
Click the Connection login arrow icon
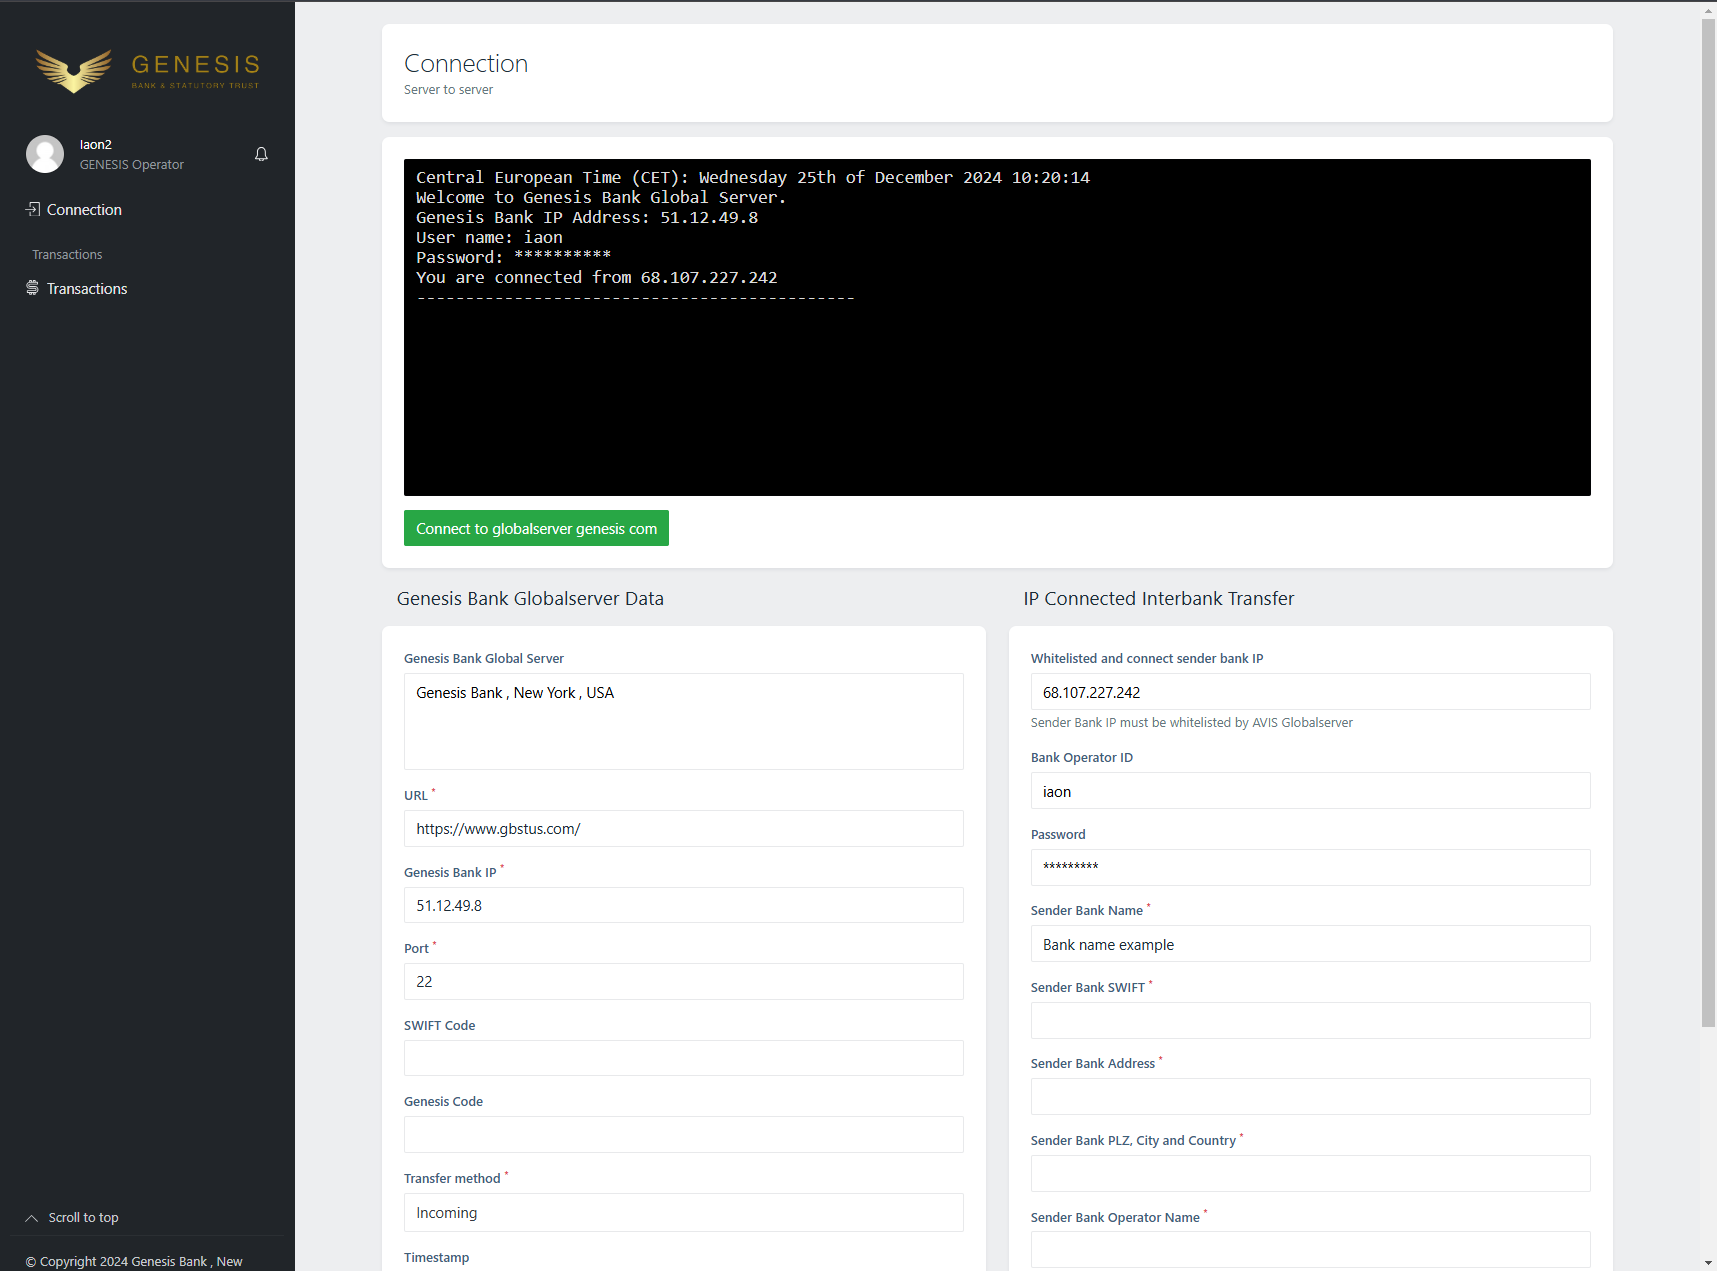point(33,209)
